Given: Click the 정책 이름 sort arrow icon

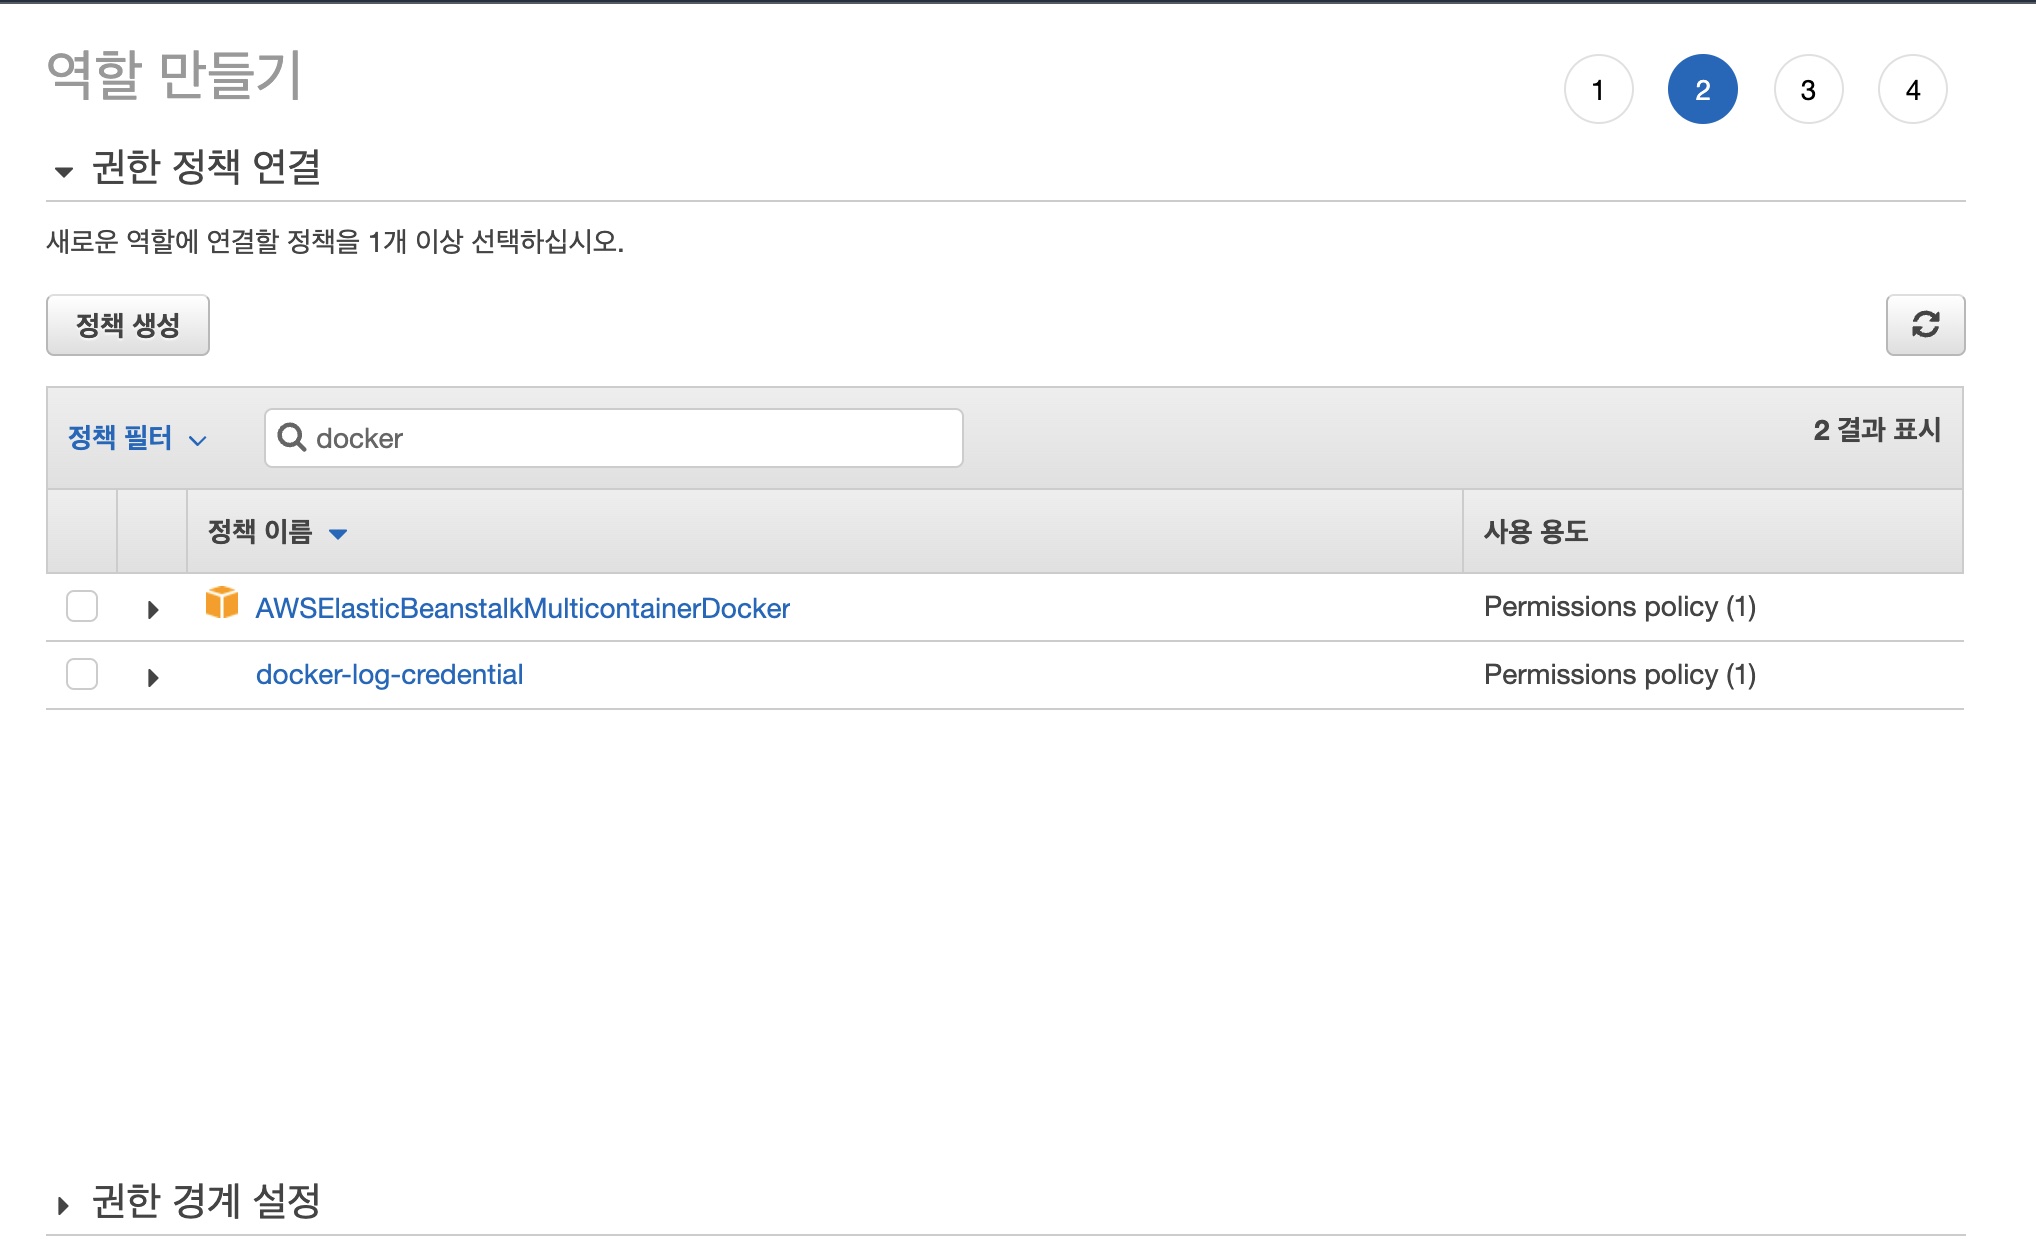Looking at the screenshot, I should [338, 534].
